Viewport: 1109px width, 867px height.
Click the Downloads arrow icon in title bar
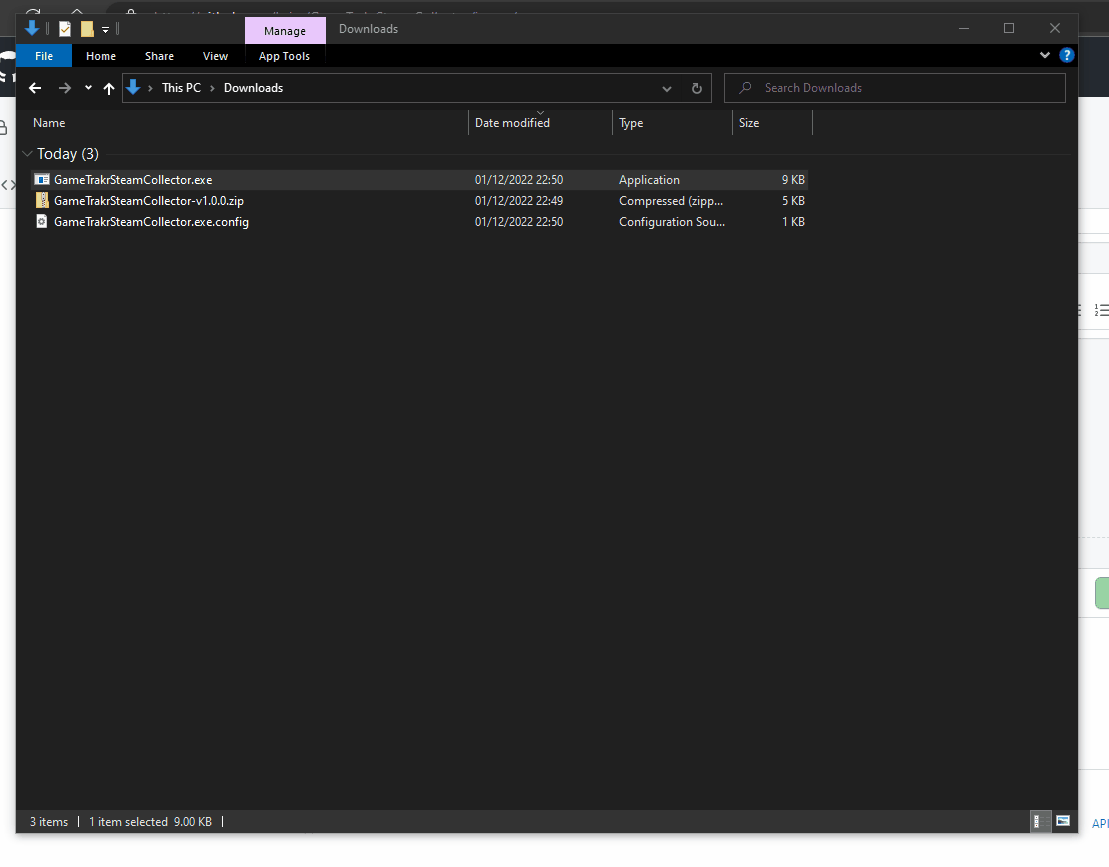32,28
